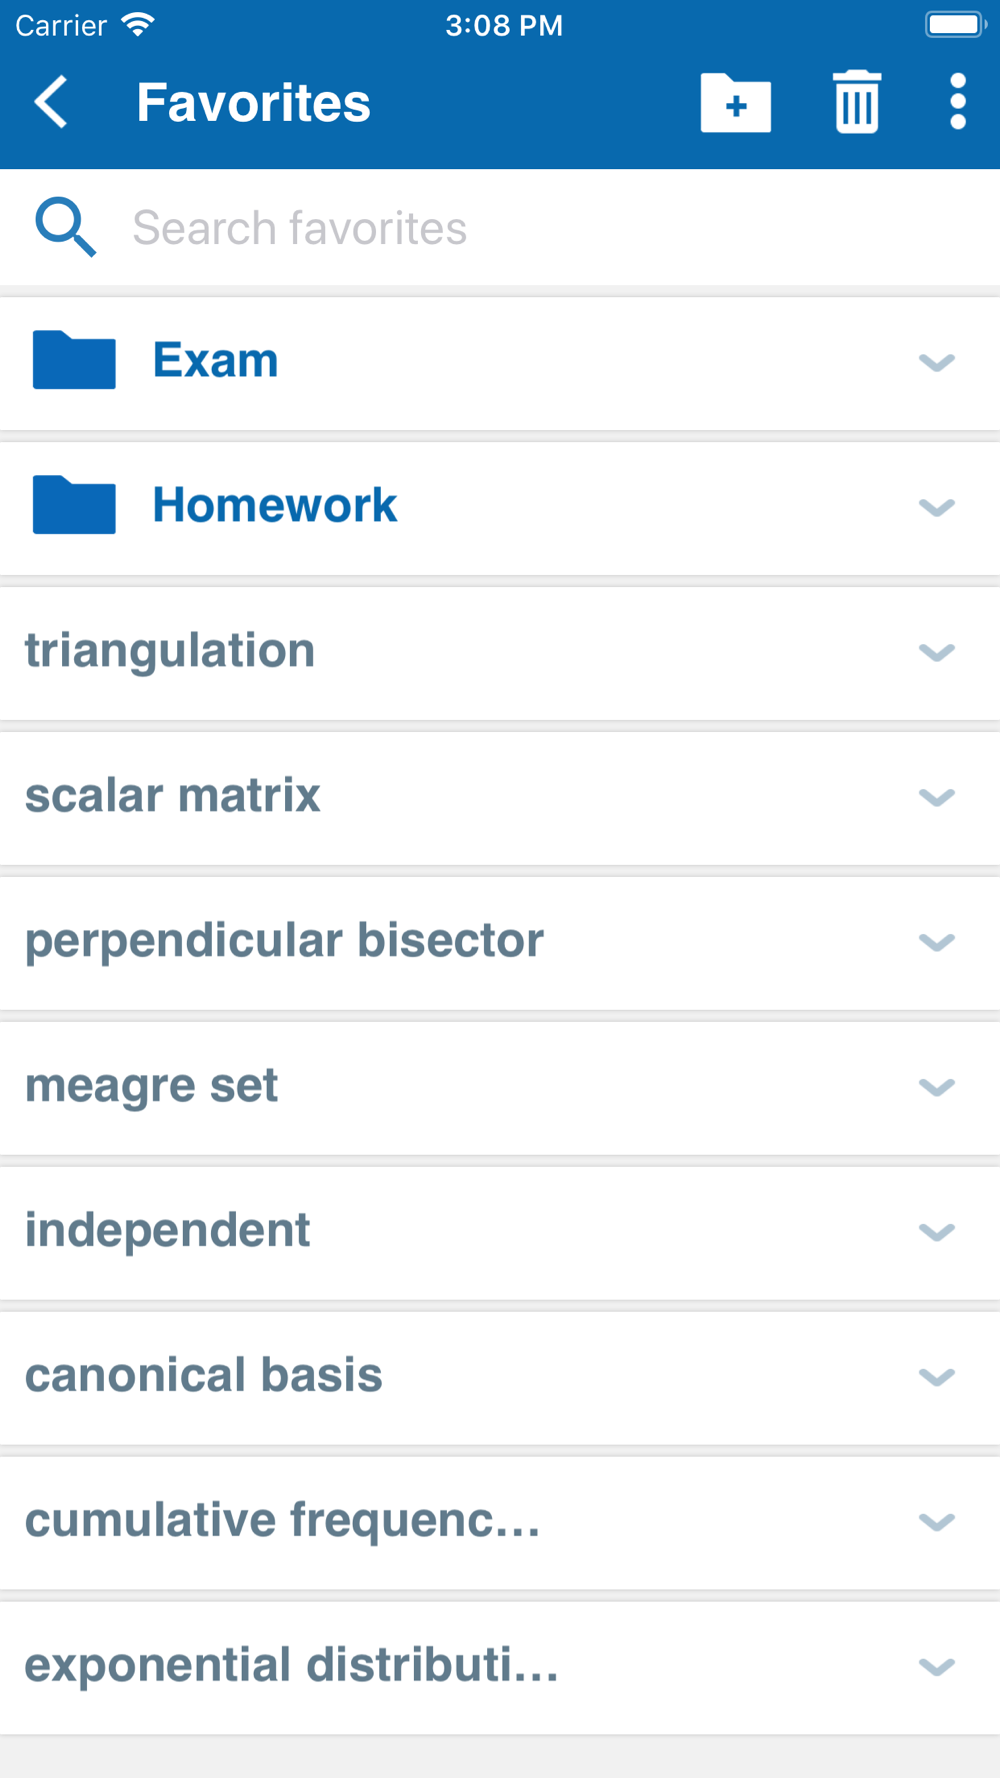Create a new favorites folder
This screenshot has height=1778, width=1000.
click(736, 103)
